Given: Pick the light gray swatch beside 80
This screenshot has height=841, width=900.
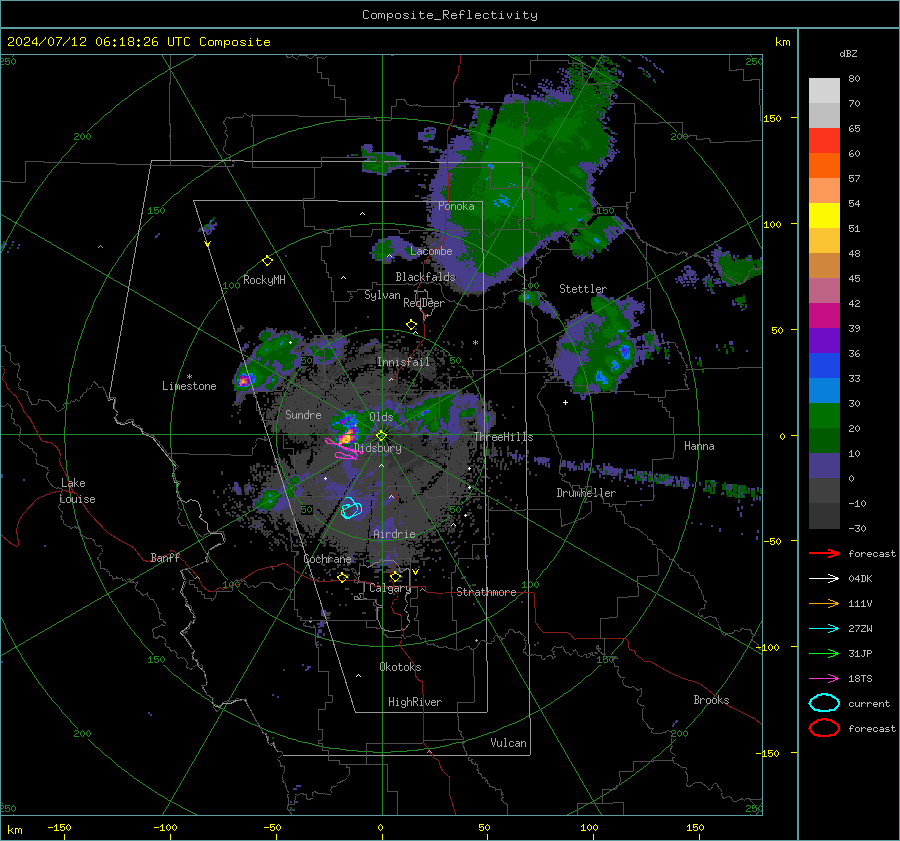Looking at the screenshot, I should click(824, 90).
